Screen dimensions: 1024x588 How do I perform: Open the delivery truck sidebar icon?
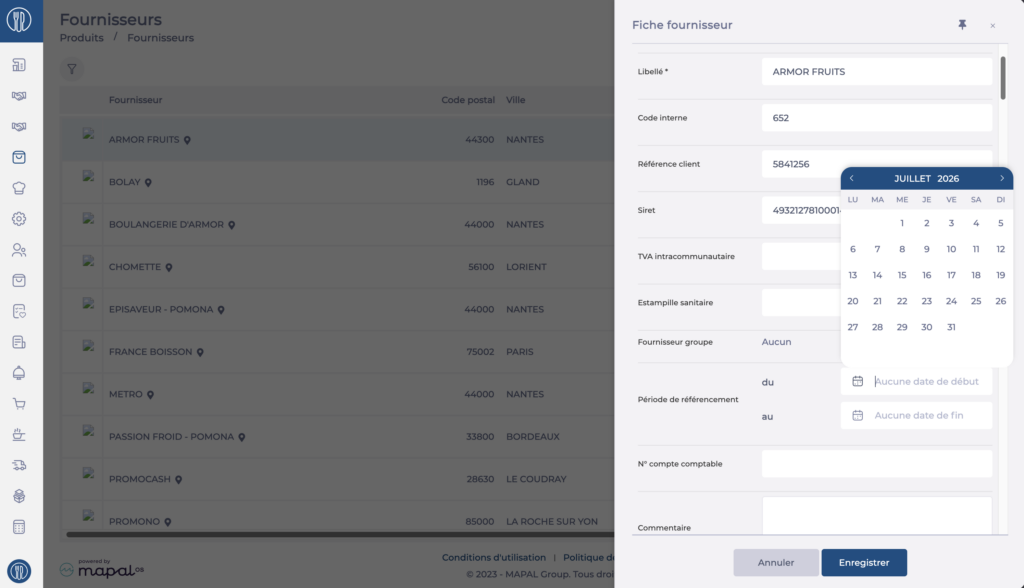19,465
